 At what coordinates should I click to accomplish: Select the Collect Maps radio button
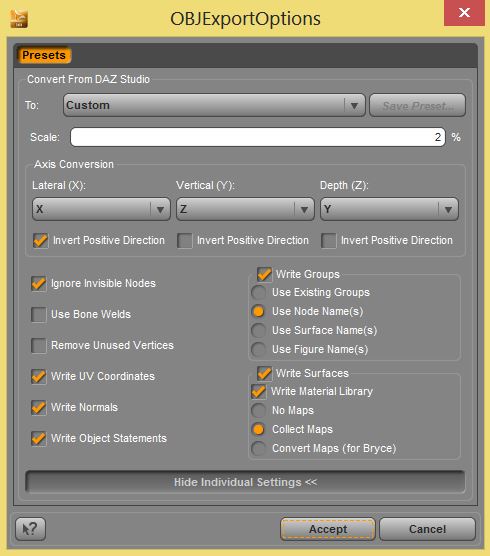click(x=258, y=429)
